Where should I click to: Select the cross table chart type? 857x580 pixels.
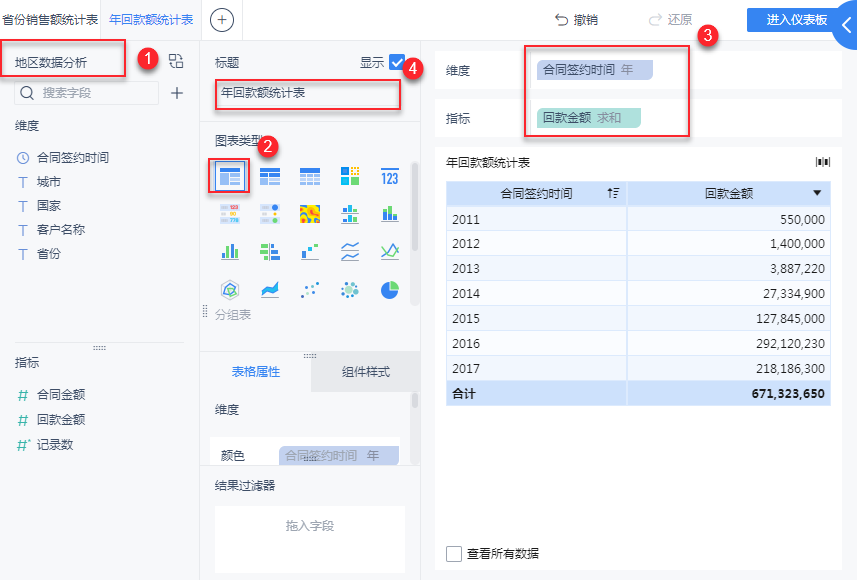pos(269,177)
